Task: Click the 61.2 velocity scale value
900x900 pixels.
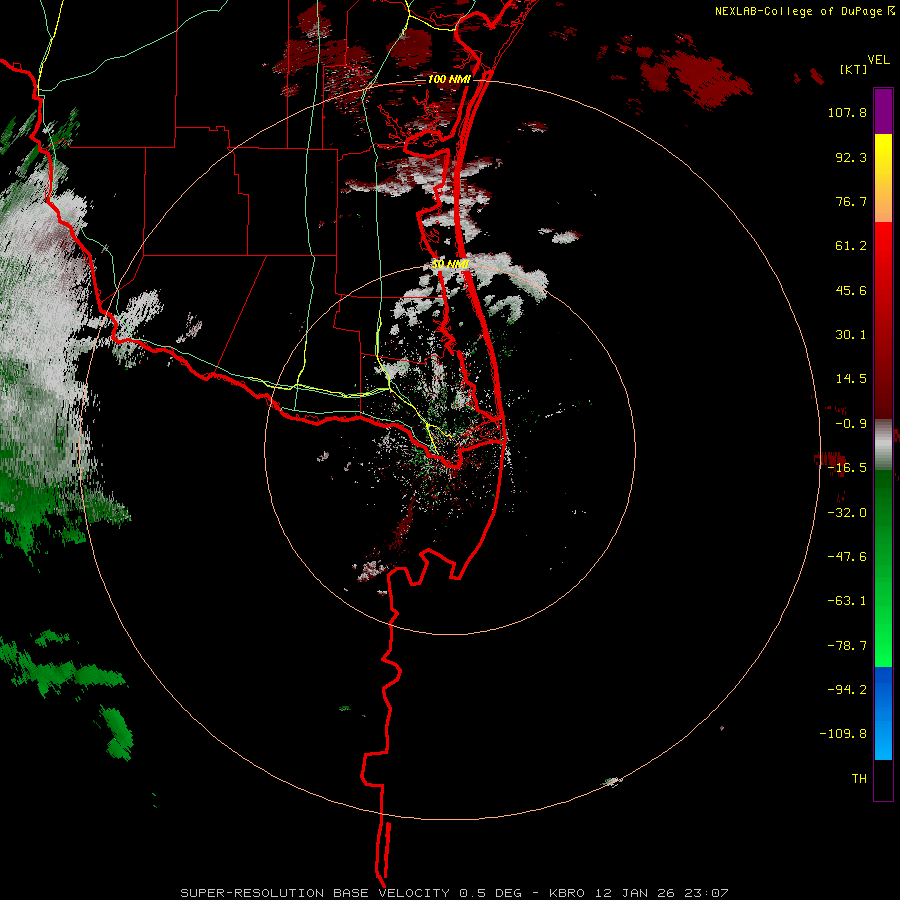Action: [851, 246]
